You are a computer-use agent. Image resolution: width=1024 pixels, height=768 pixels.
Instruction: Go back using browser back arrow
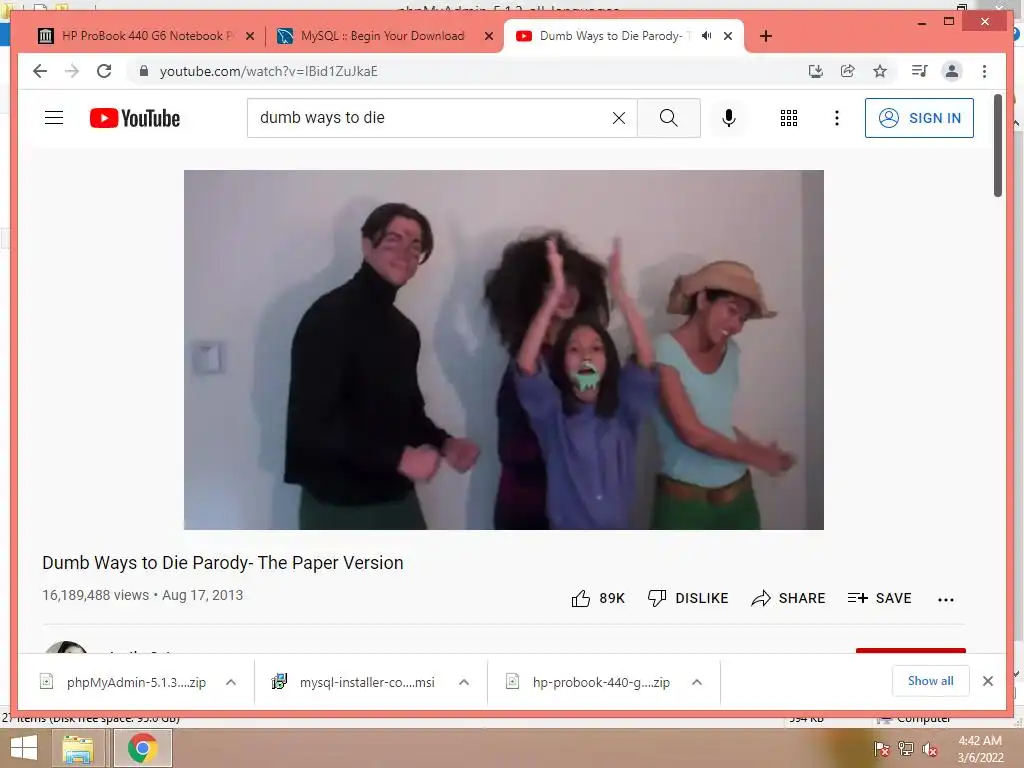pyautogui.click(x=40, y=71)
